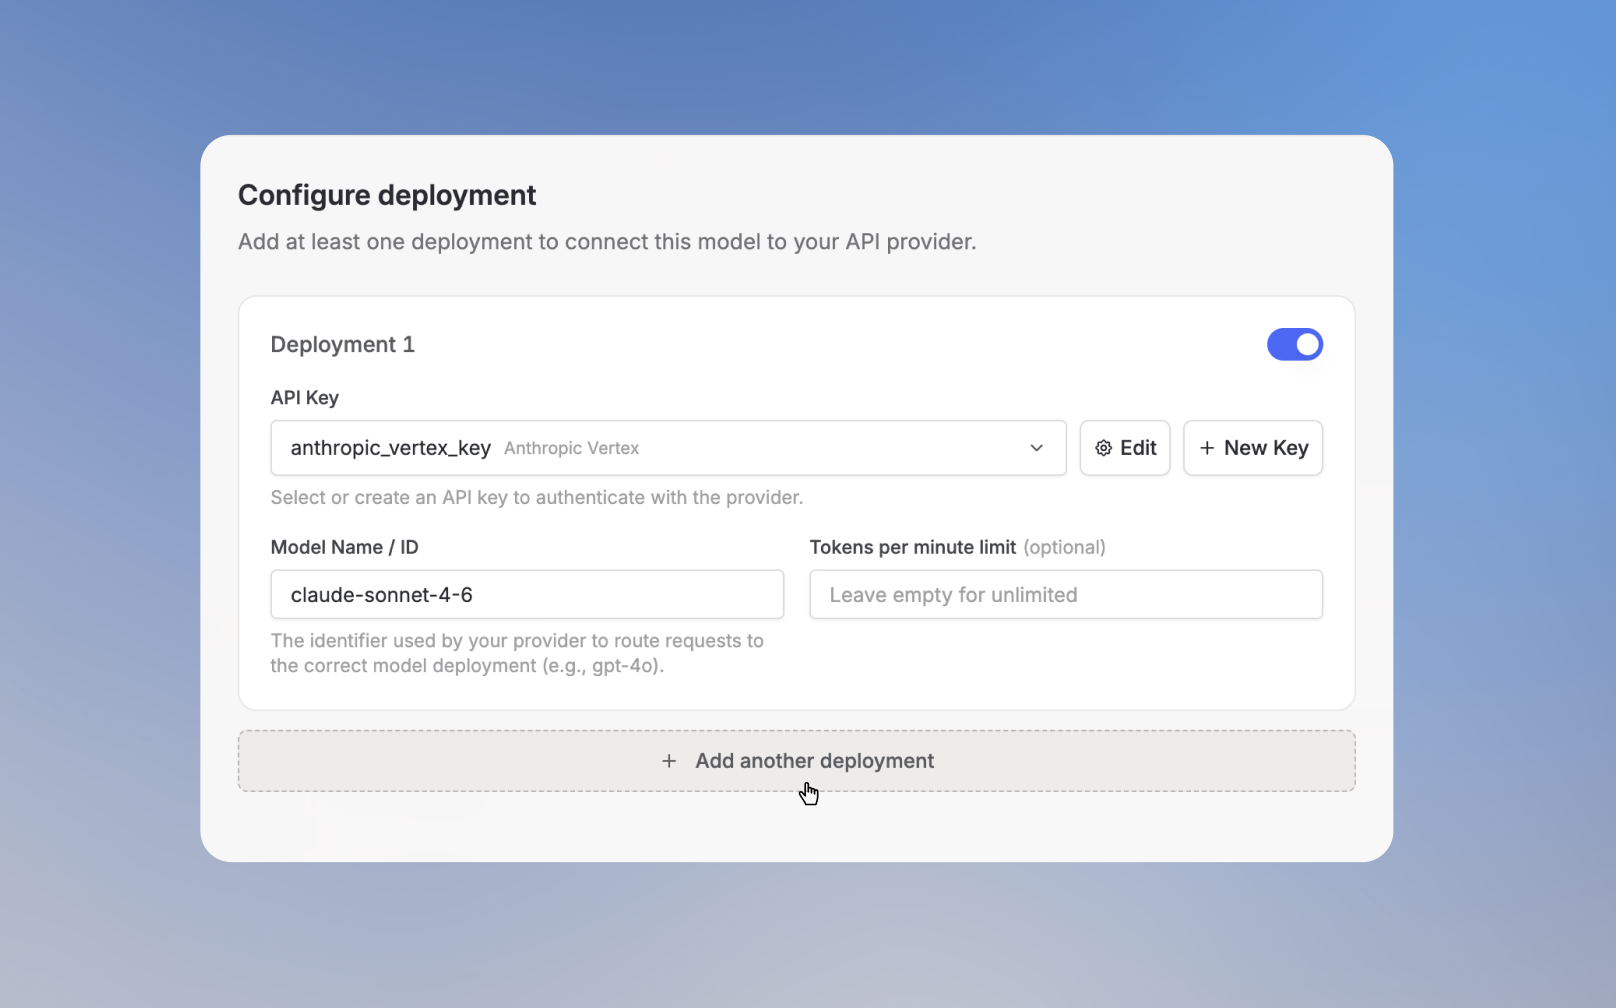Click the 'Configure deployment' heading
This screenshot has height=1008, width=1616.
click(387, 195)
